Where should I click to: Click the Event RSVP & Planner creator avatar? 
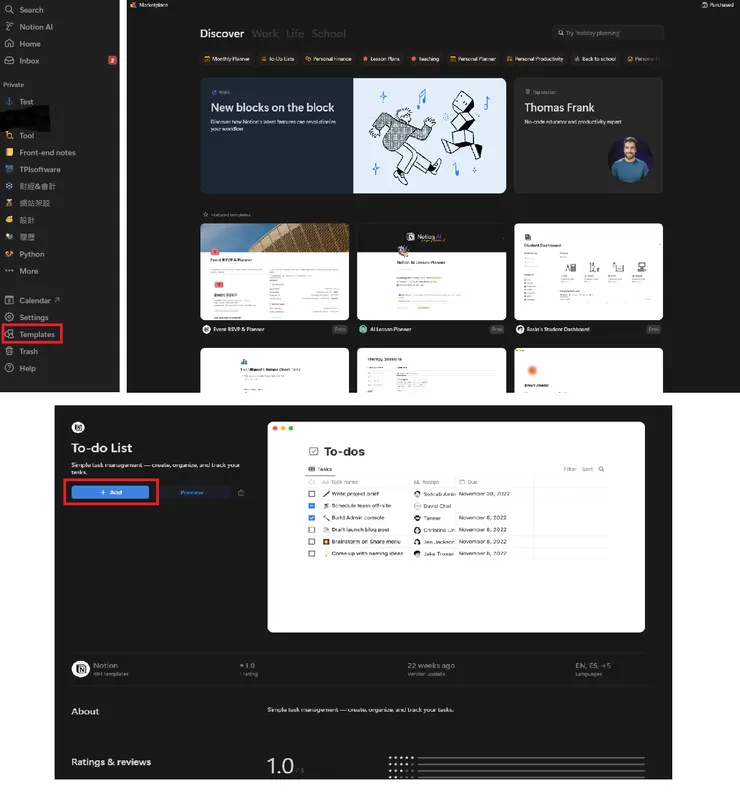click(206, 329)
